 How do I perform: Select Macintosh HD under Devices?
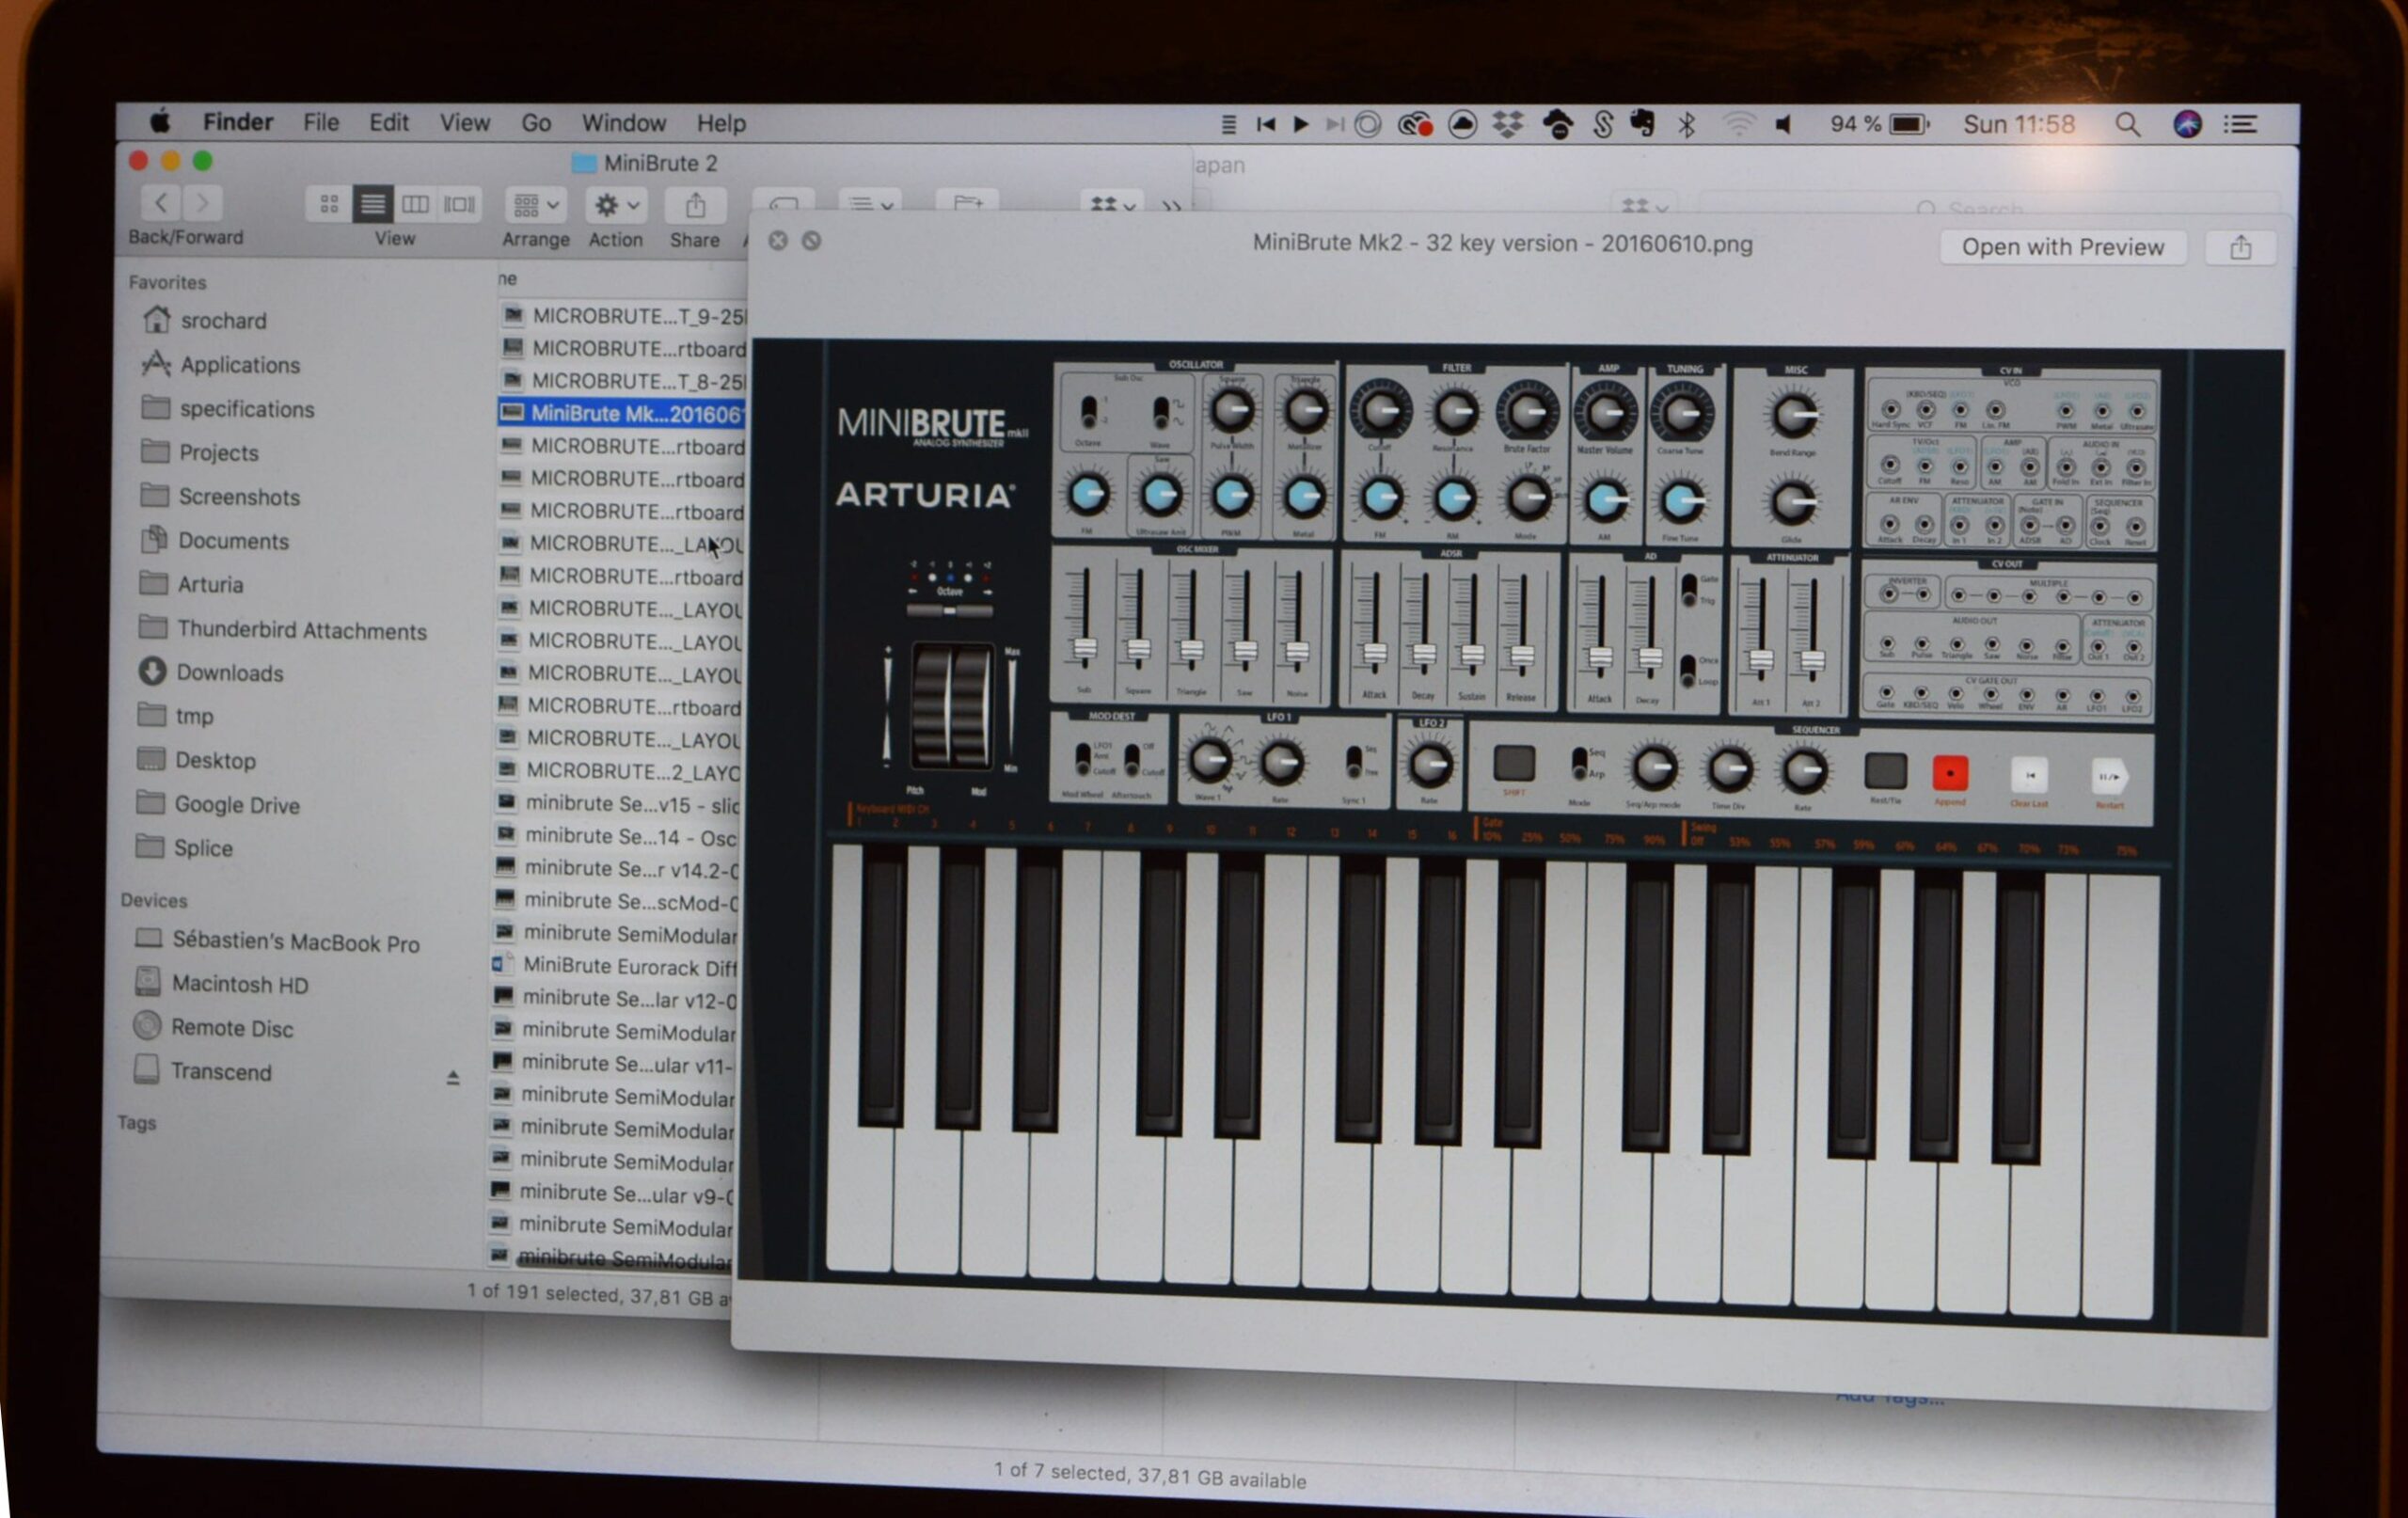click(x=239, y=984)
